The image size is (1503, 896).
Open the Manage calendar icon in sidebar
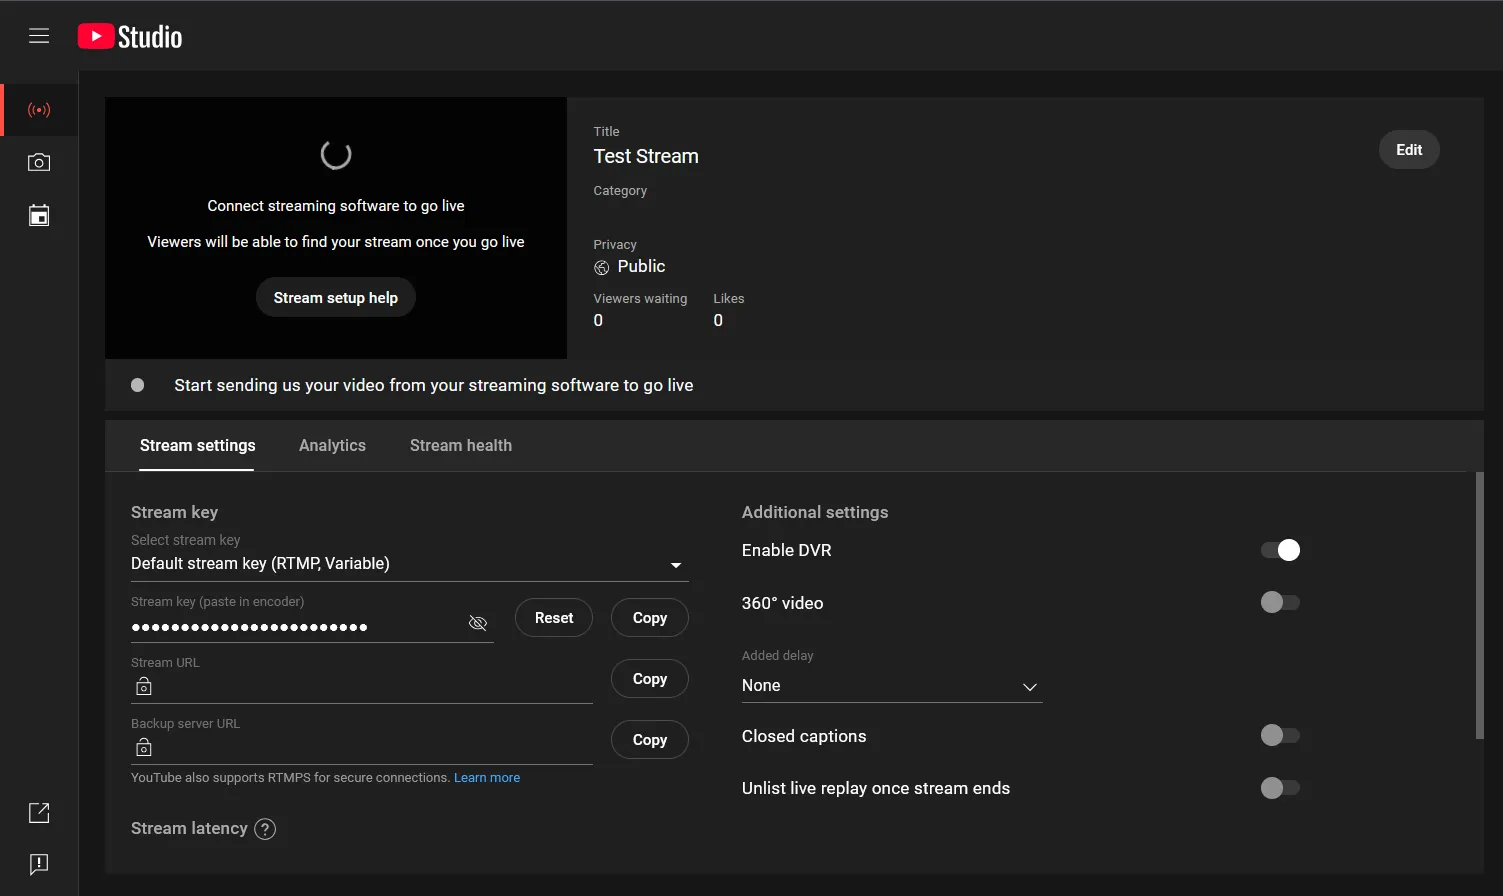click(x=39, y=216)
